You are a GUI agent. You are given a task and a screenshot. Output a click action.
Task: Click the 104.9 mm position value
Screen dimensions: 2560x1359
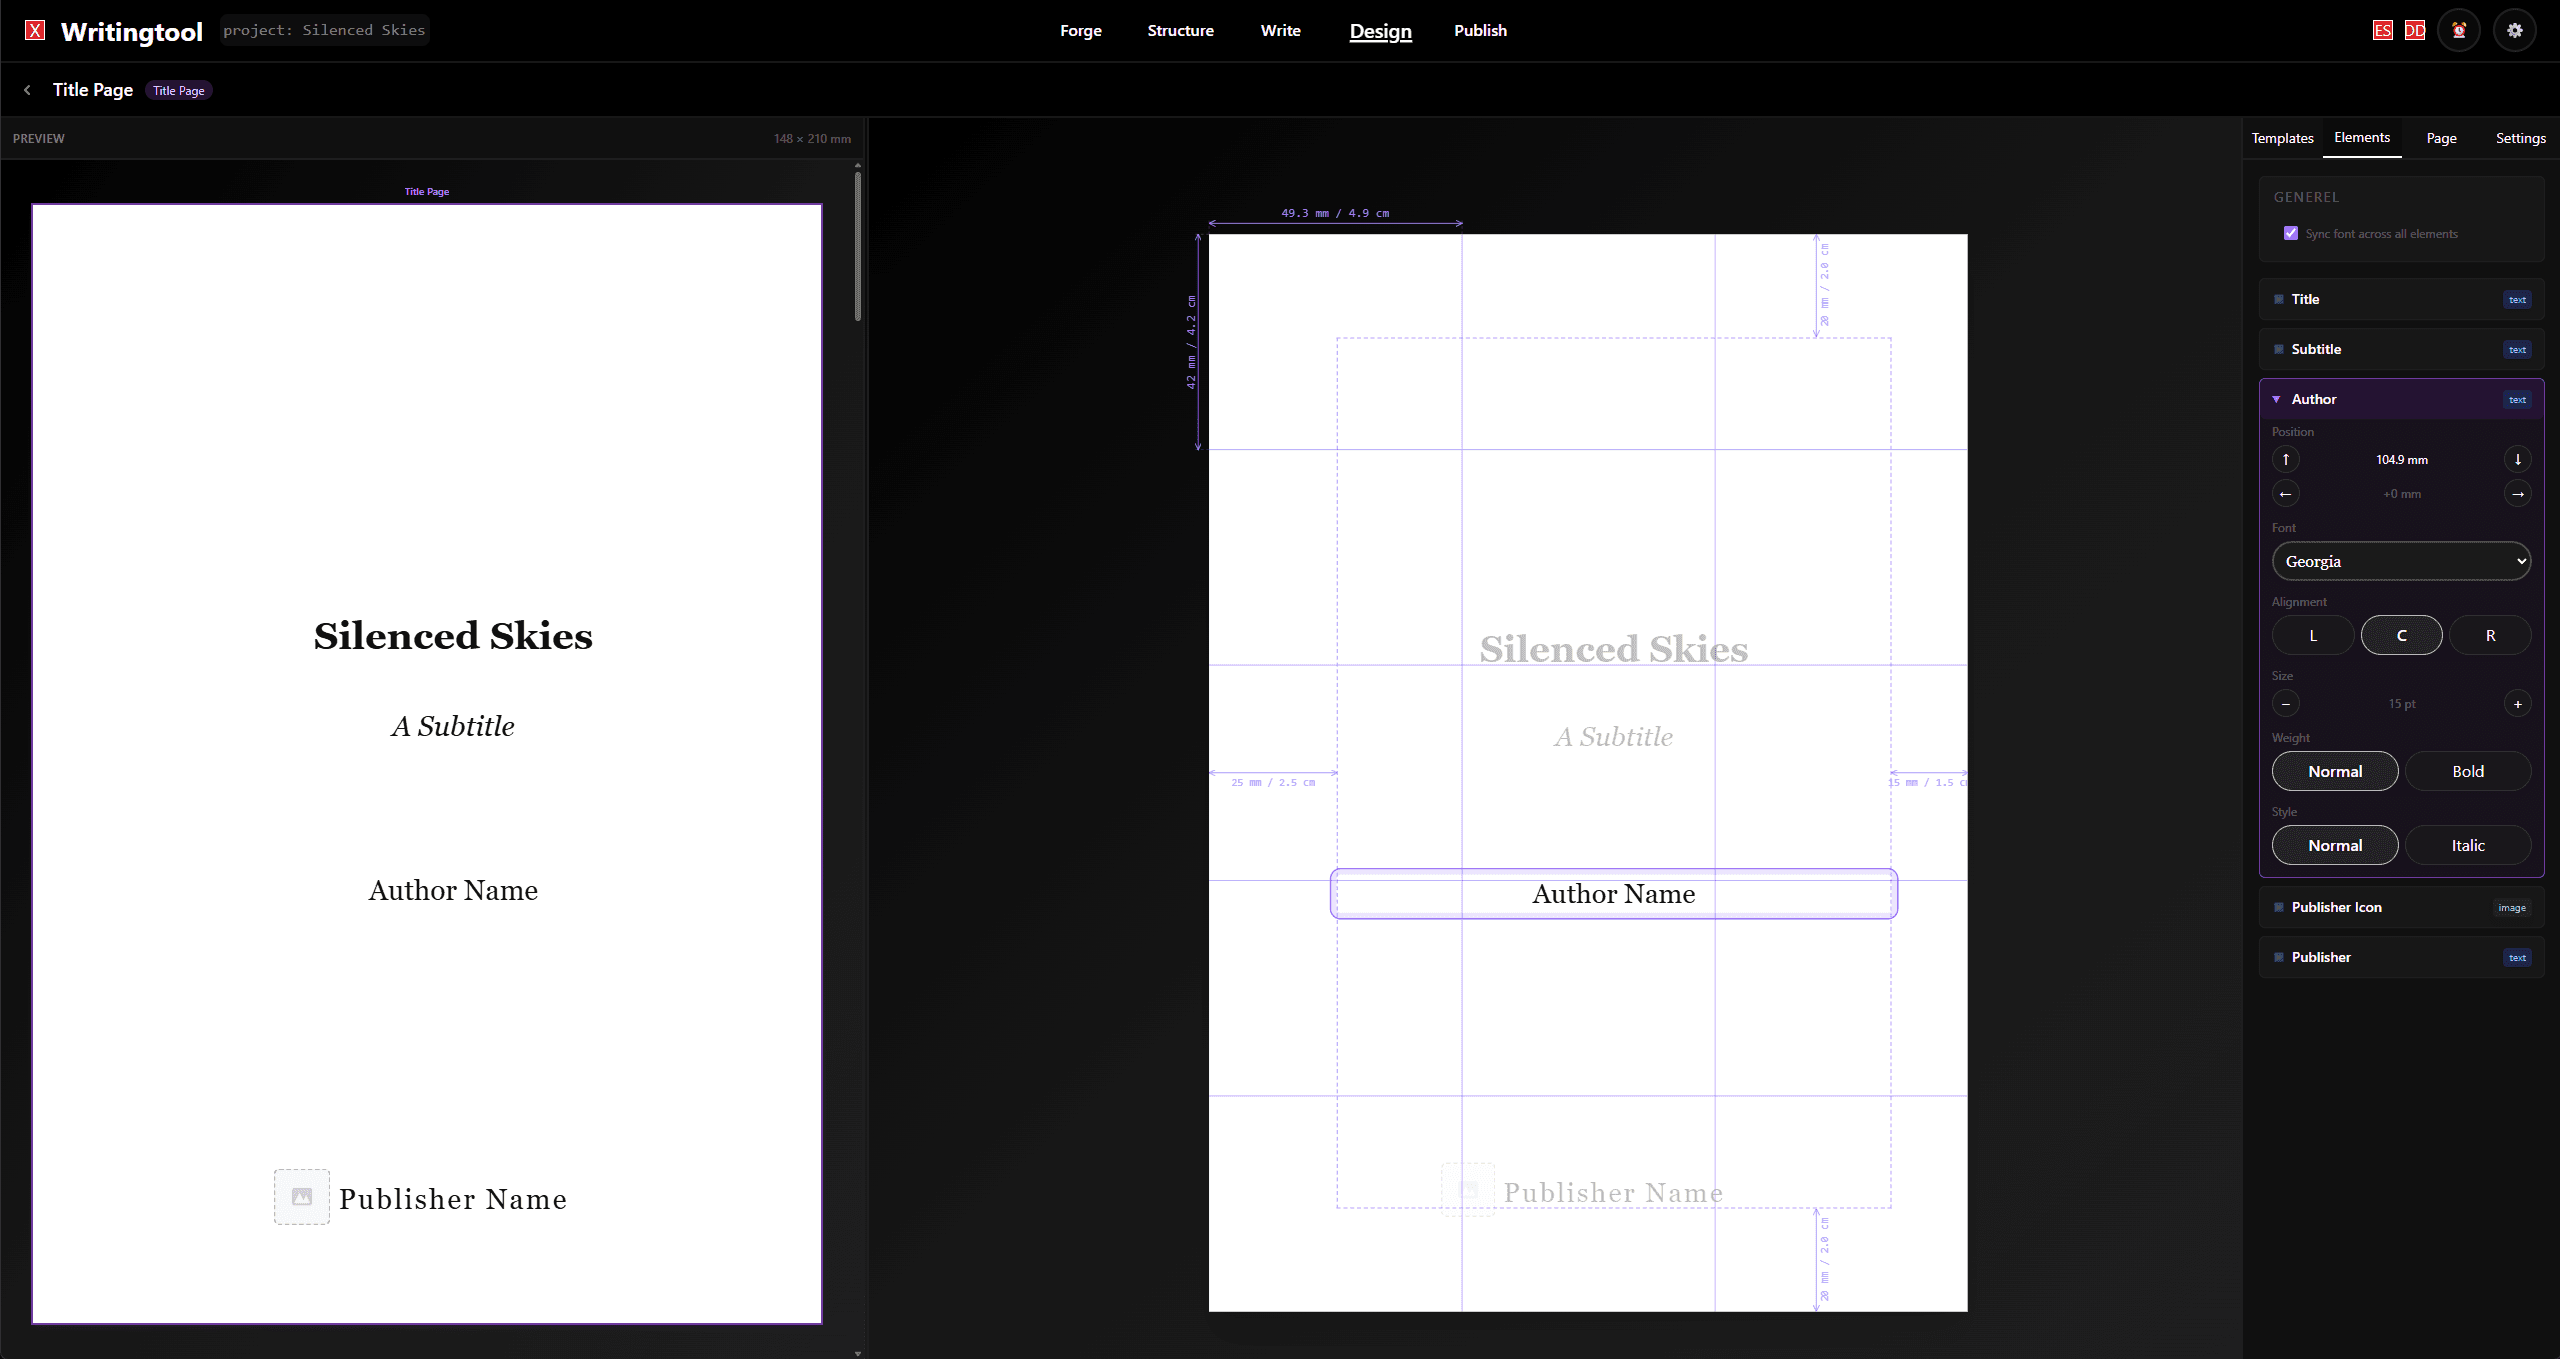click(2402, 459)
